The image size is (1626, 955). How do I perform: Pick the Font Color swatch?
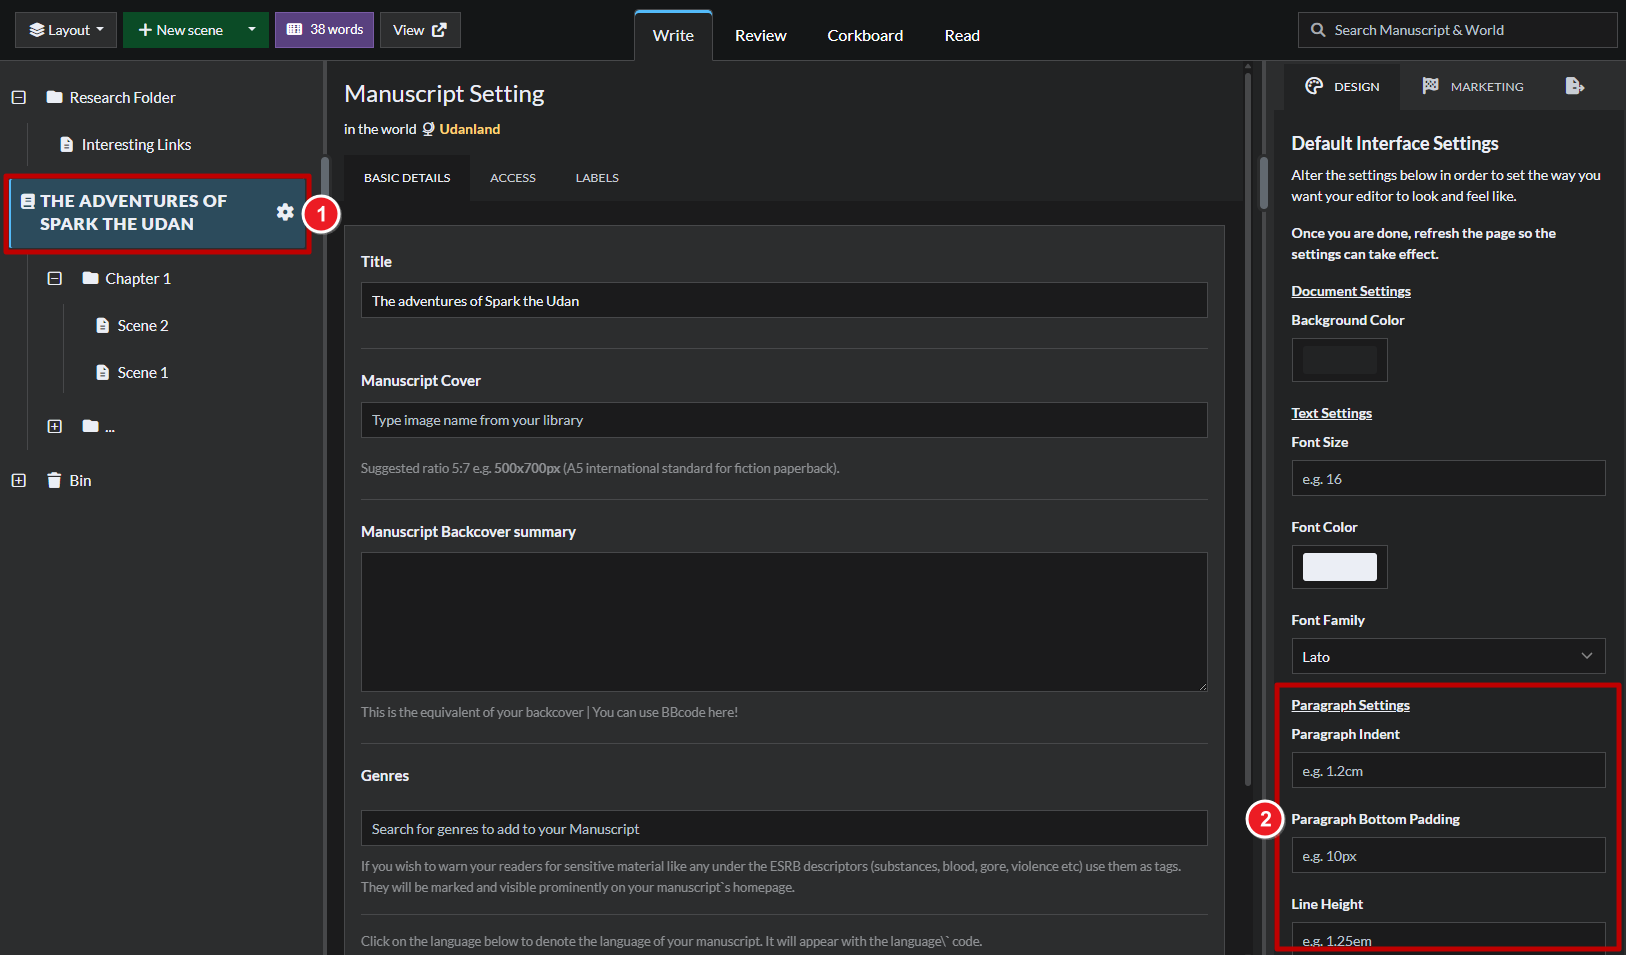tap(1339, 567)
